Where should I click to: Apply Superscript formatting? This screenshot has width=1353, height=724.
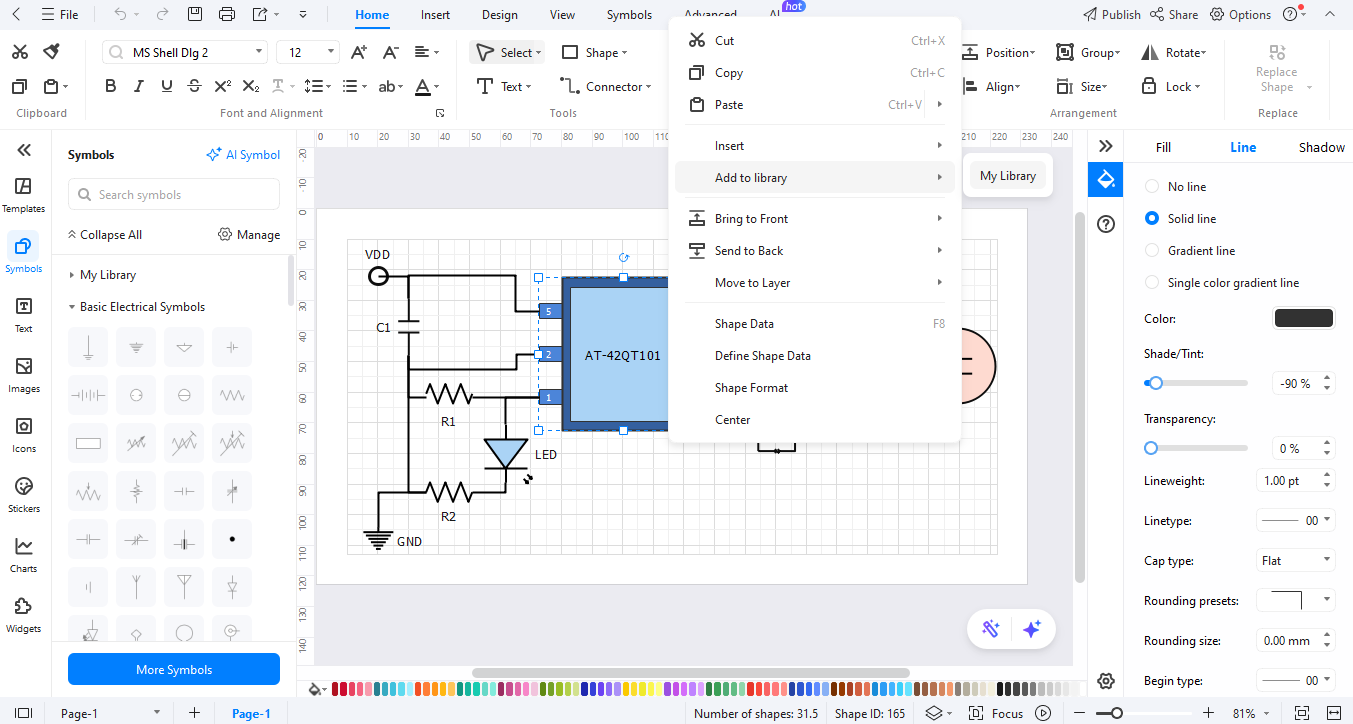[223, 87]
